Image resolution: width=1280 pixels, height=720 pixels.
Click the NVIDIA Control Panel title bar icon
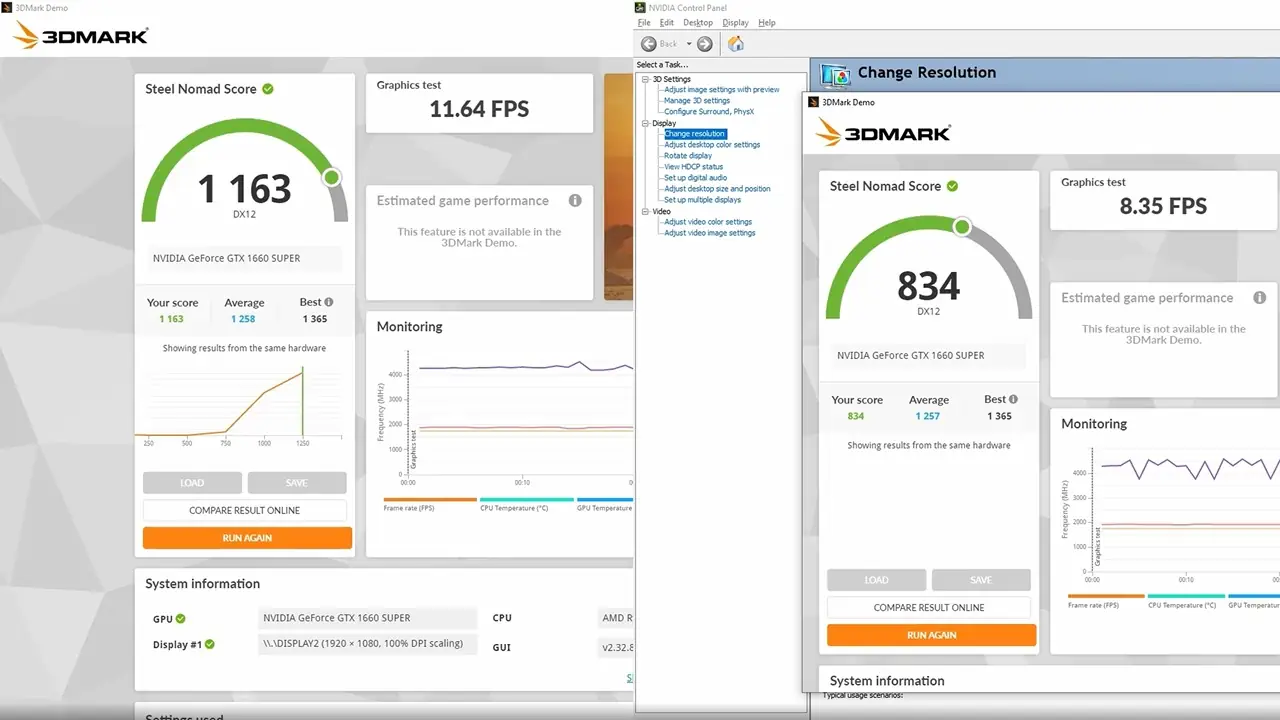pyautogui.click(x=641, y=8)
